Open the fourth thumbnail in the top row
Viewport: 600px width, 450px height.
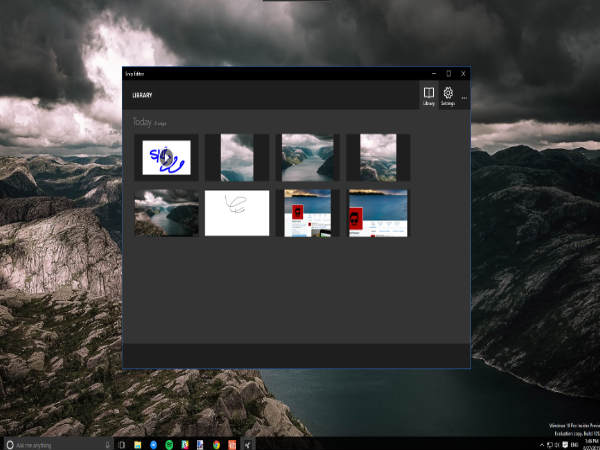coord(378,157)
